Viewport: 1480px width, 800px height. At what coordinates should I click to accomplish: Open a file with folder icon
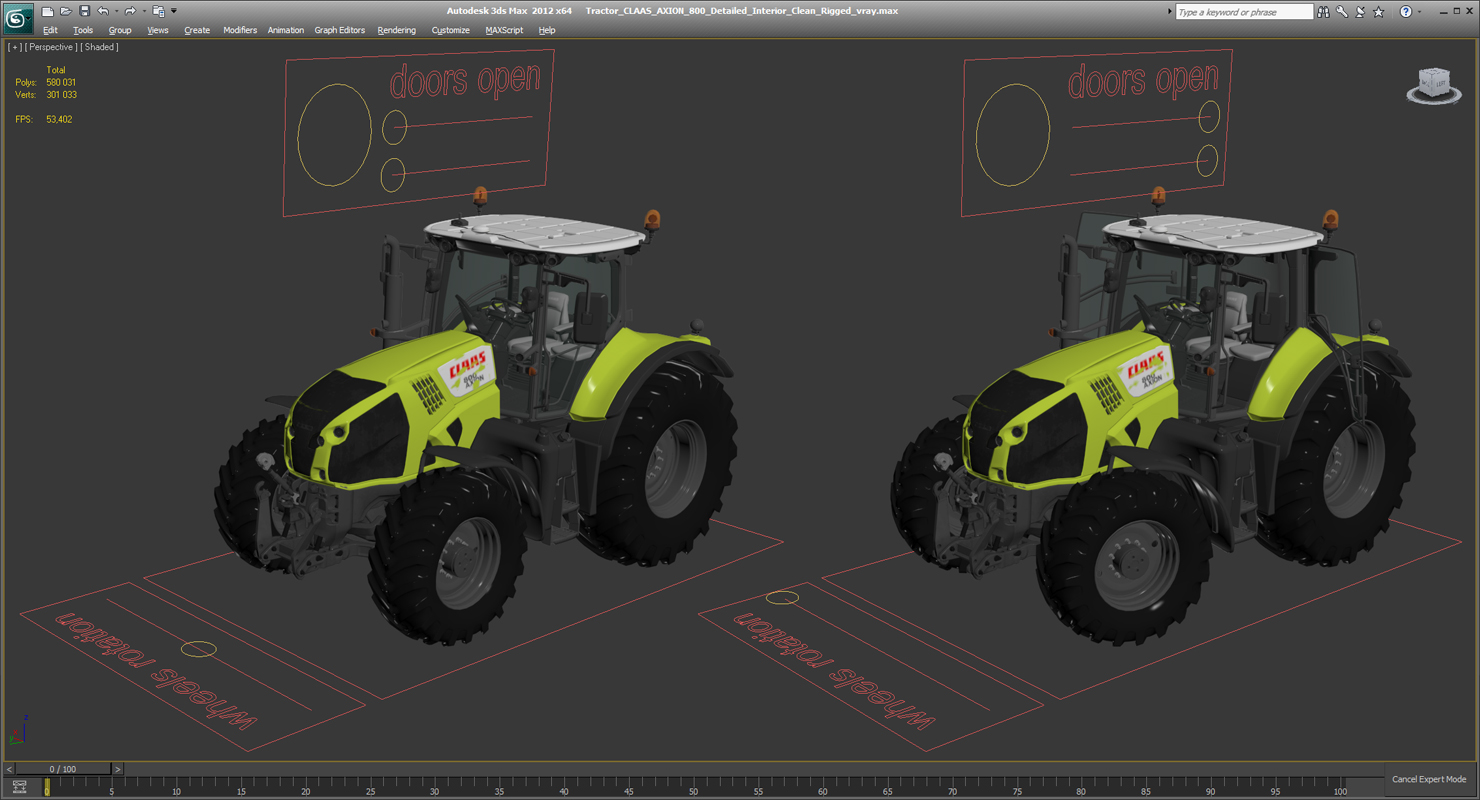click(x=65, y=11)
